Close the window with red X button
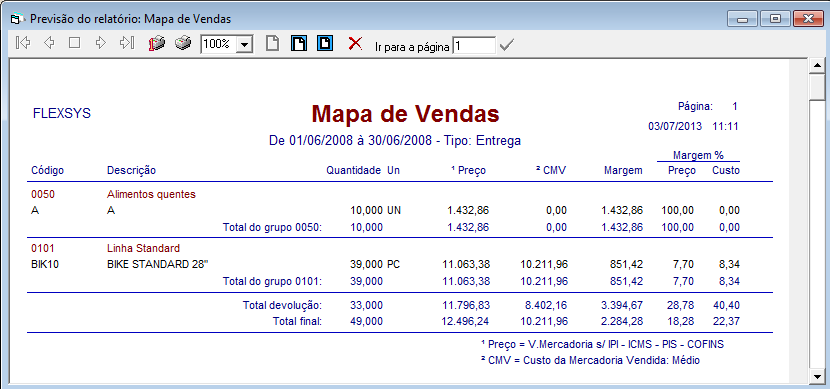The image size is (830, 389). click(x=808, y=19)
